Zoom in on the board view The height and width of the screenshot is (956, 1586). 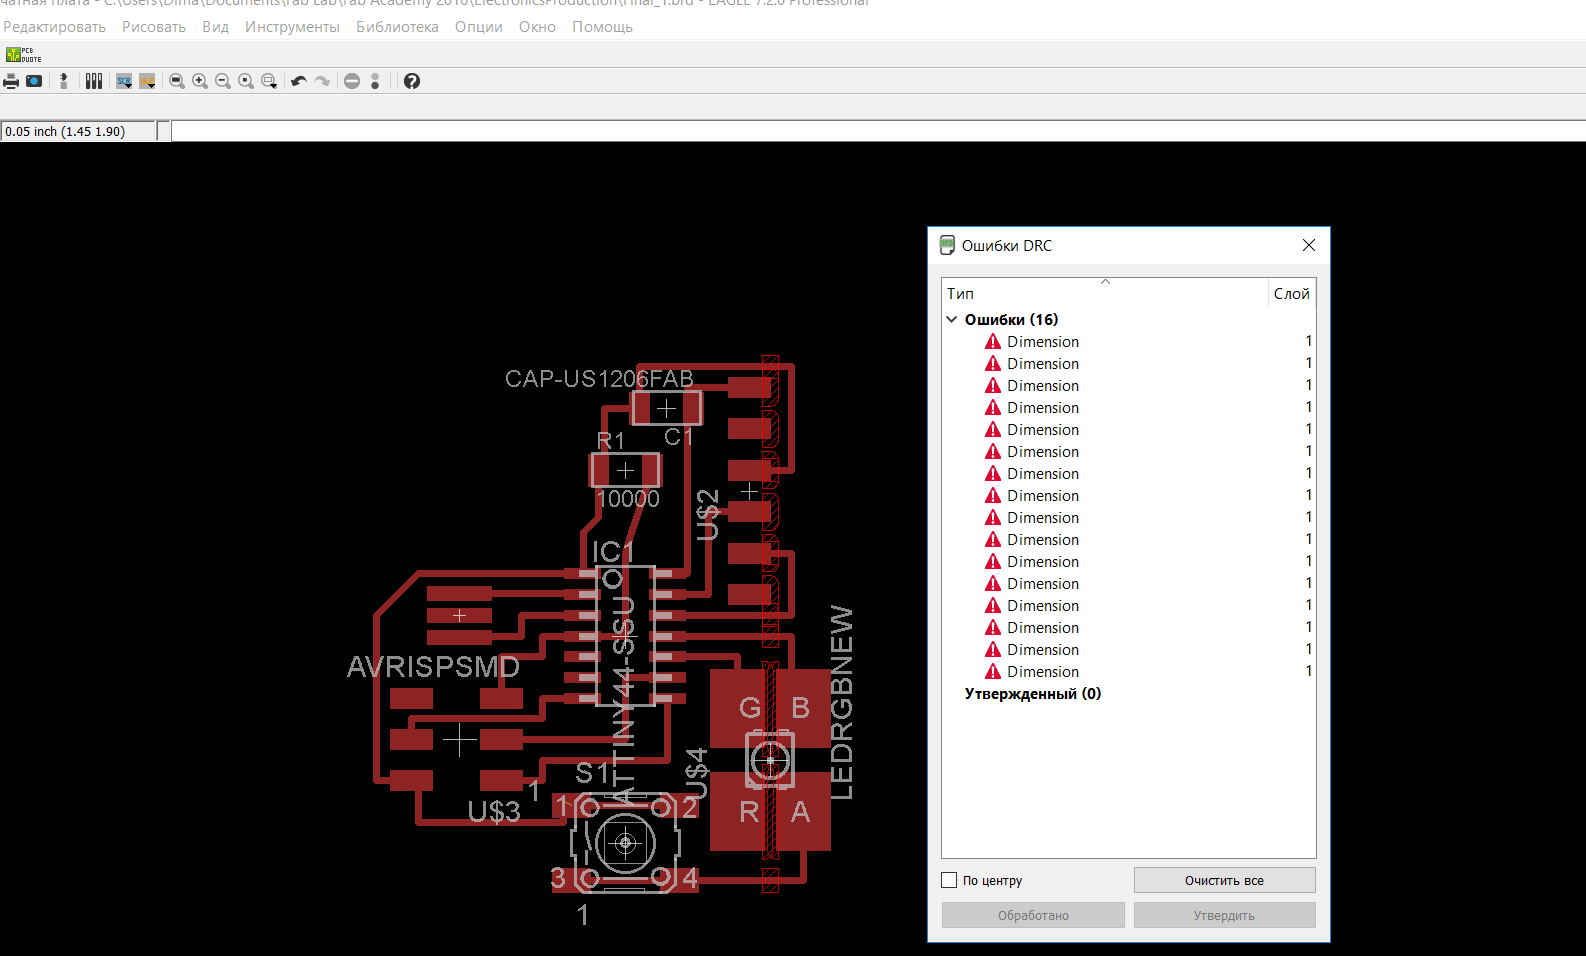pos(200,81)
